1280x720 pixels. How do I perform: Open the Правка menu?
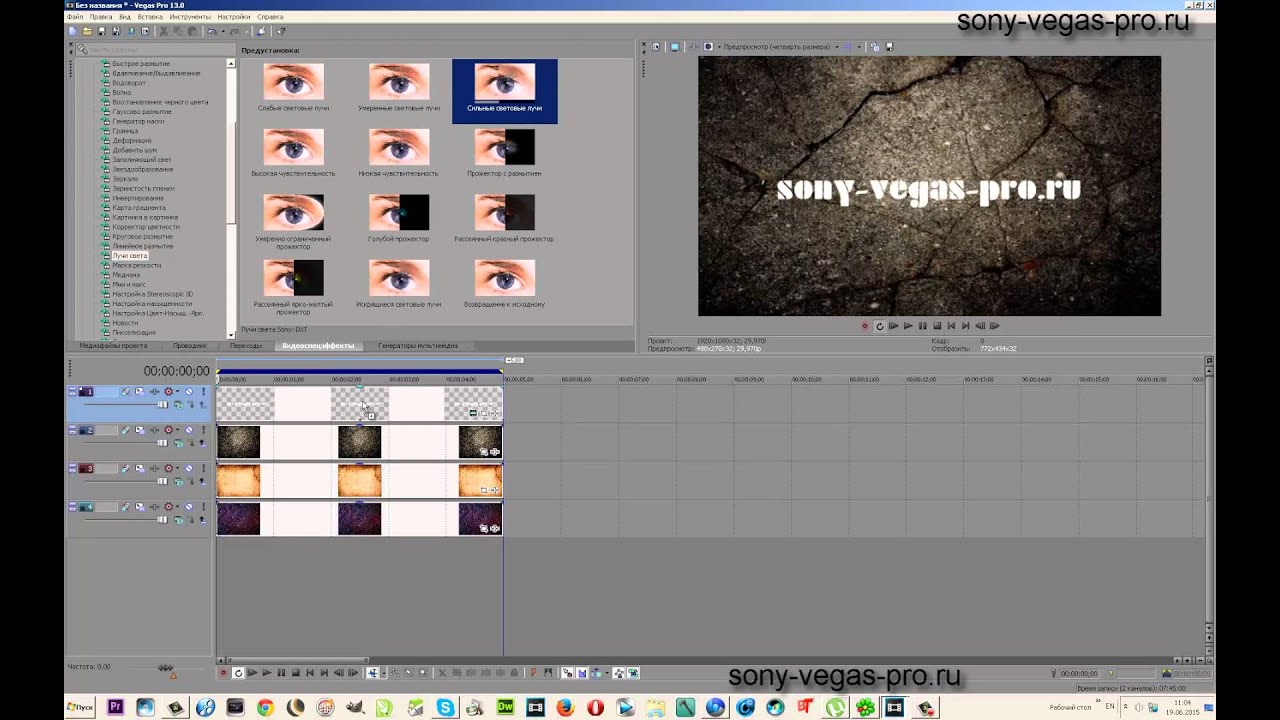tap(100, 17)
